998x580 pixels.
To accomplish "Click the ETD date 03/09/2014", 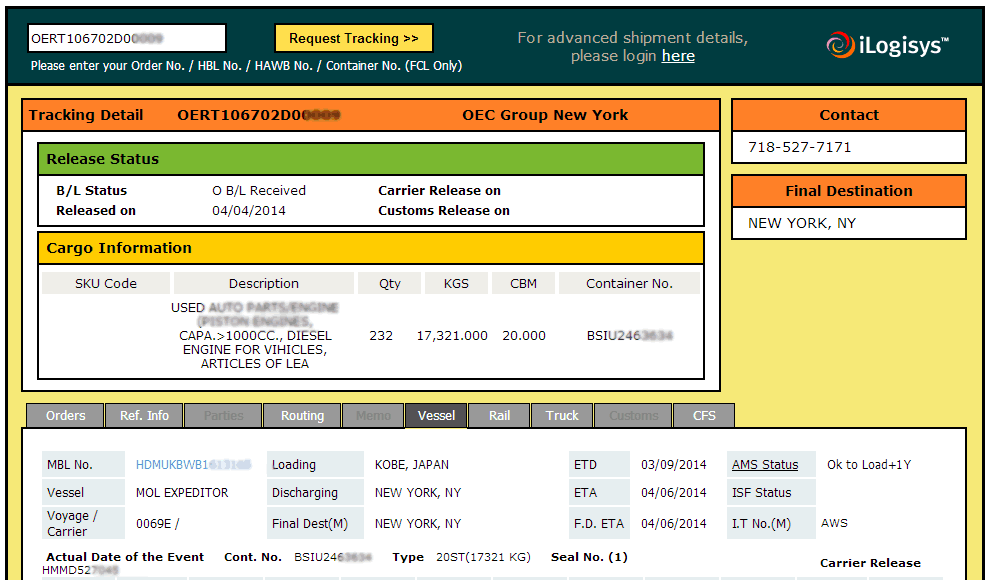I will point(673,465).
